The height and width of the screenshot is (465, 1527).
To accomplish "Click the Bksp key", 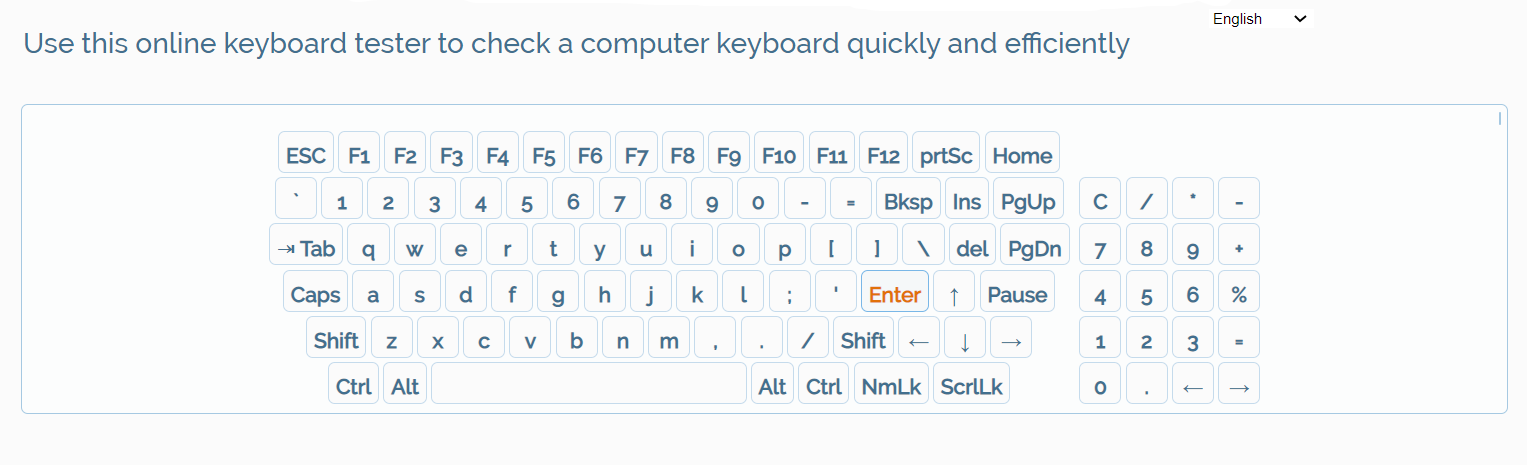I will tap(908, 201).
